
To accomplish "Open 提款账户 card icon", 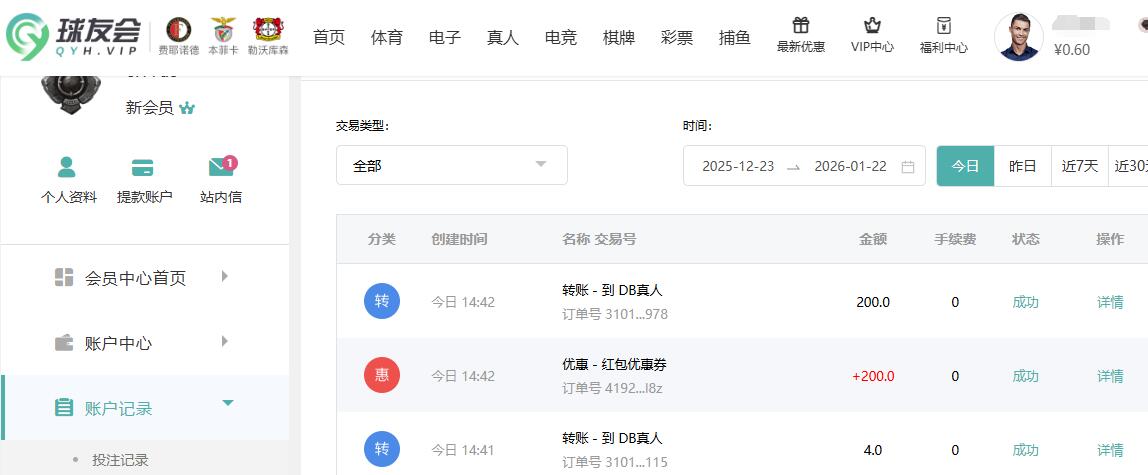I will (143, 167).
